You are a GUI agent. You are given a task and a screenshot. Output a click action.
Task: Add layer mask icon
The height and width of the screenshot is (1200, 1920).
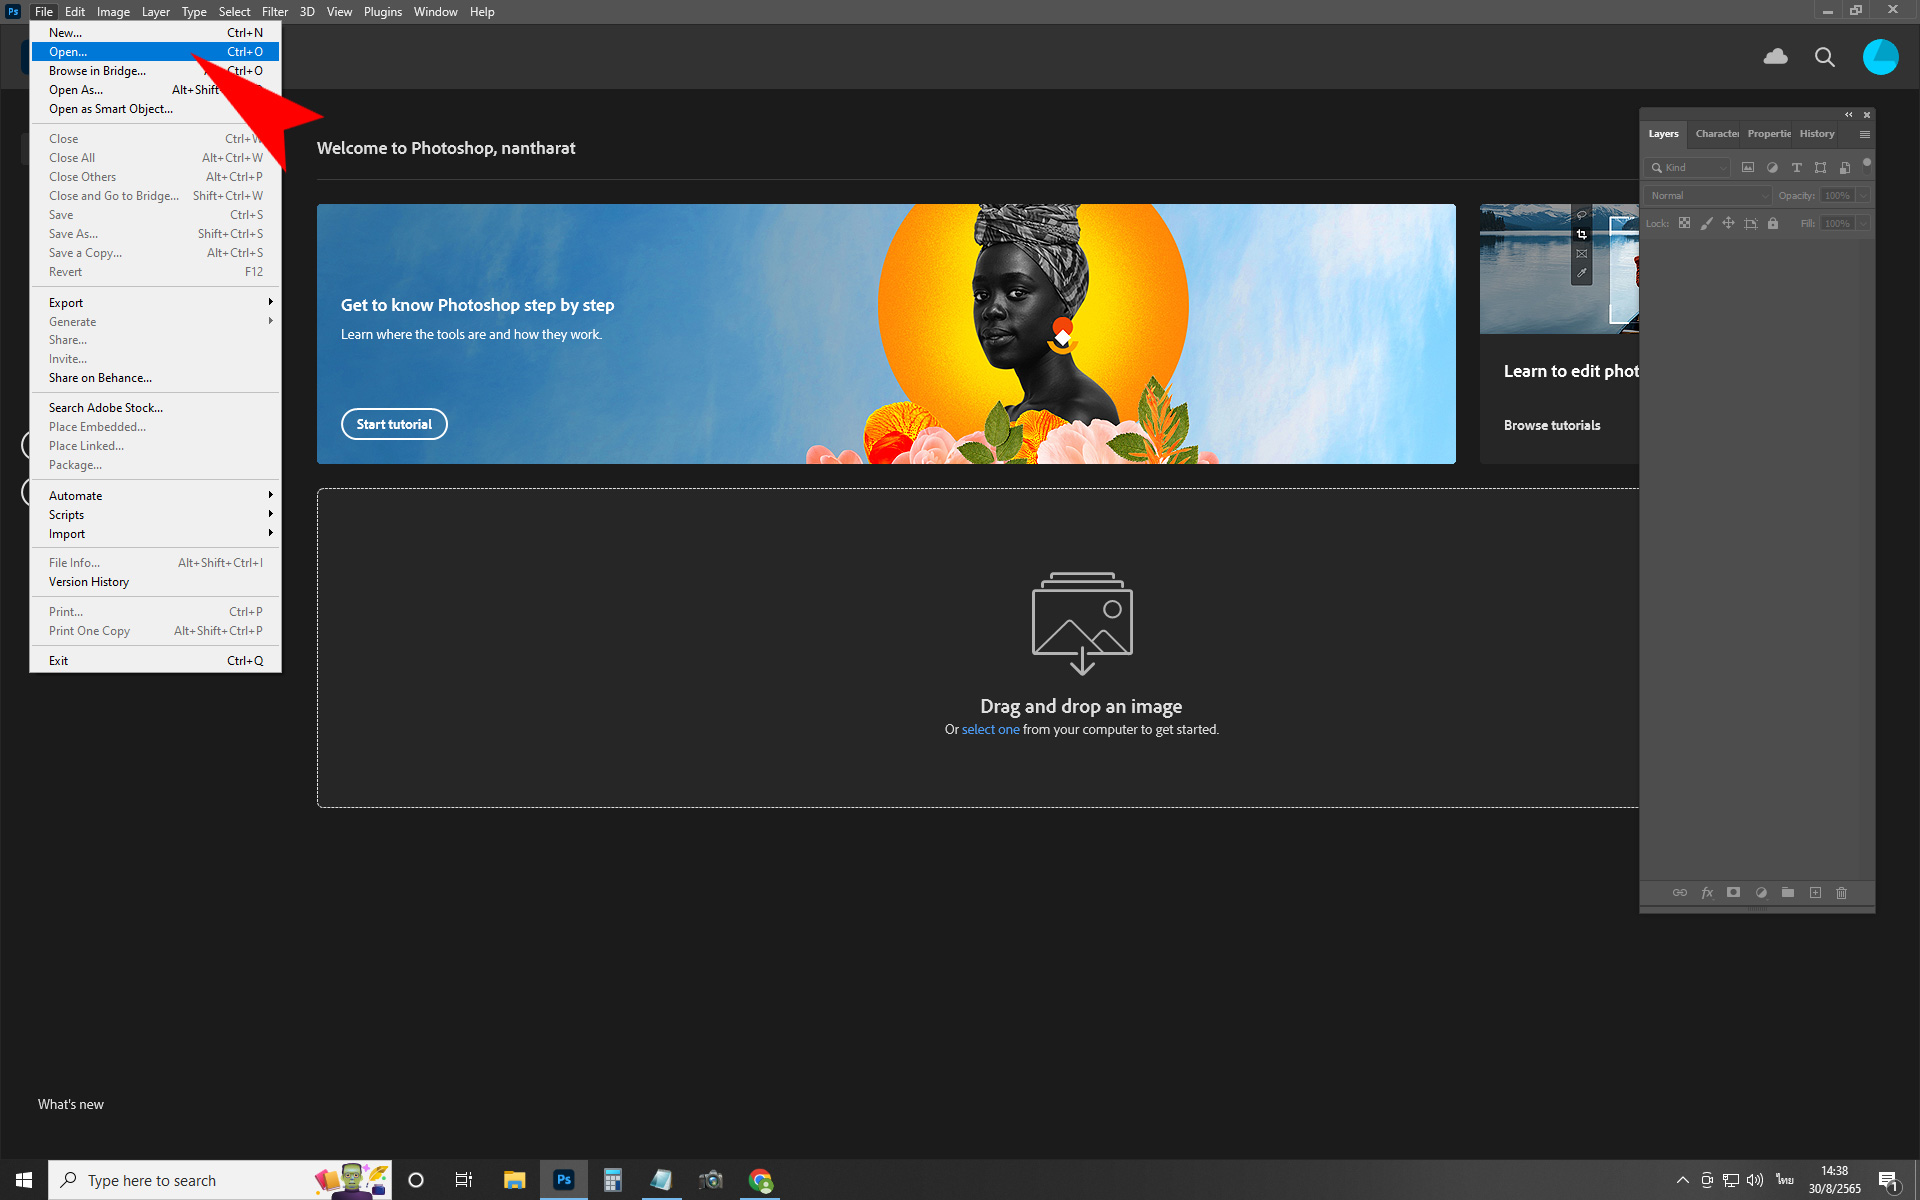pyautogui.click(x=1734, y=892)
